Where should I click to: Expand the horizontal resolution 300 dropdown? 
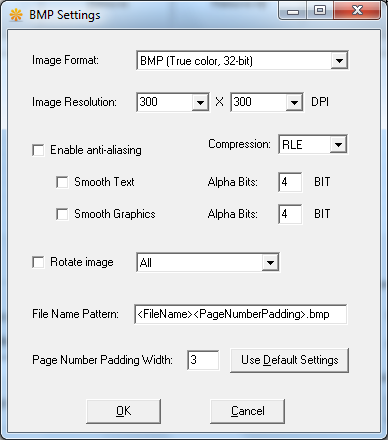[173, 102]
